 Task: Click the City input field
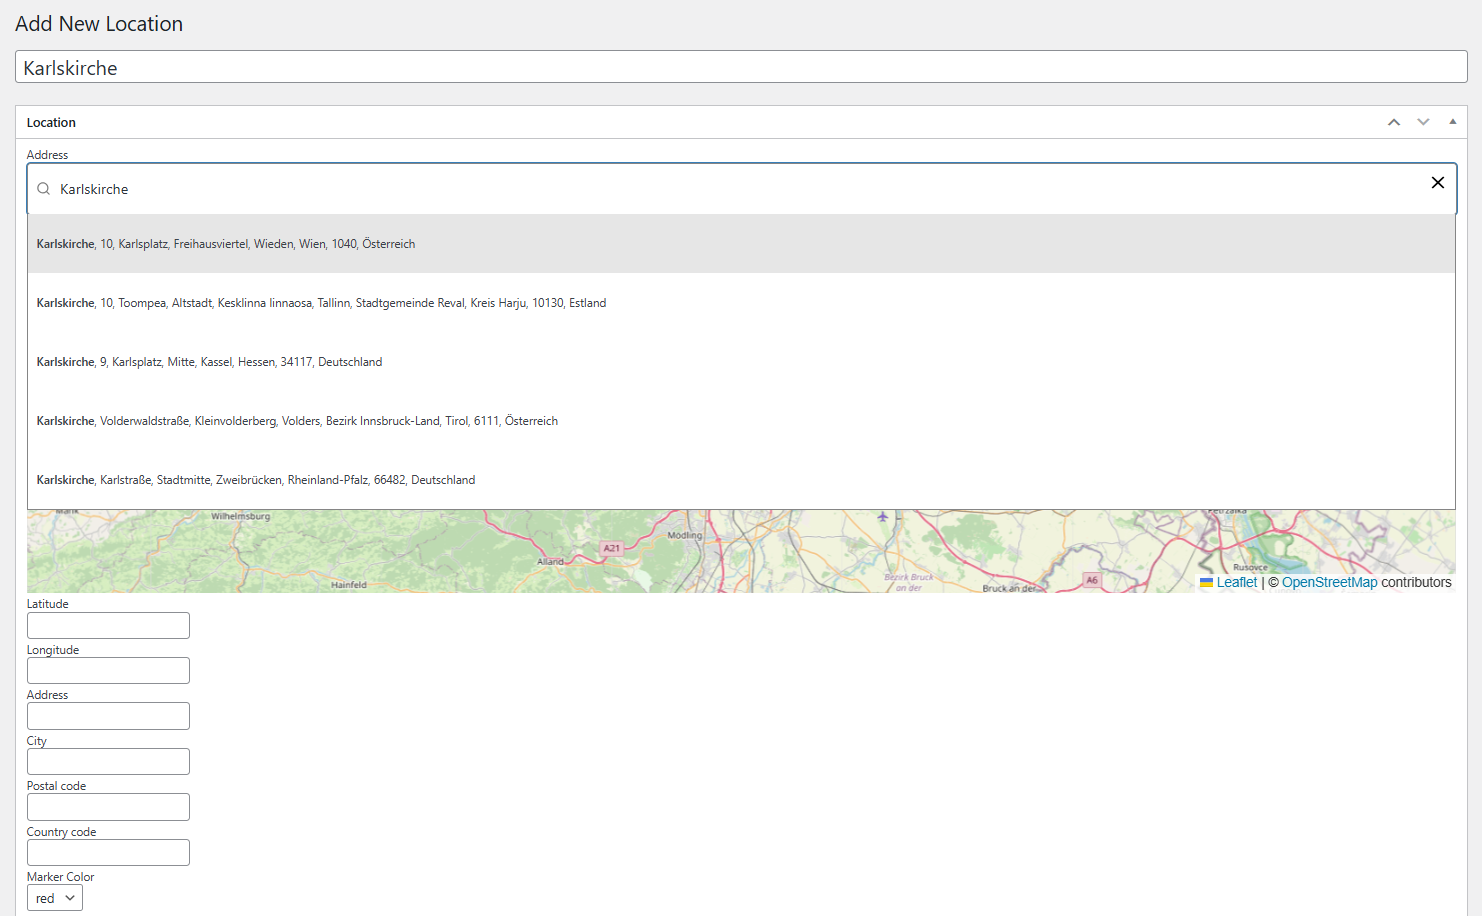click(108, 762)
